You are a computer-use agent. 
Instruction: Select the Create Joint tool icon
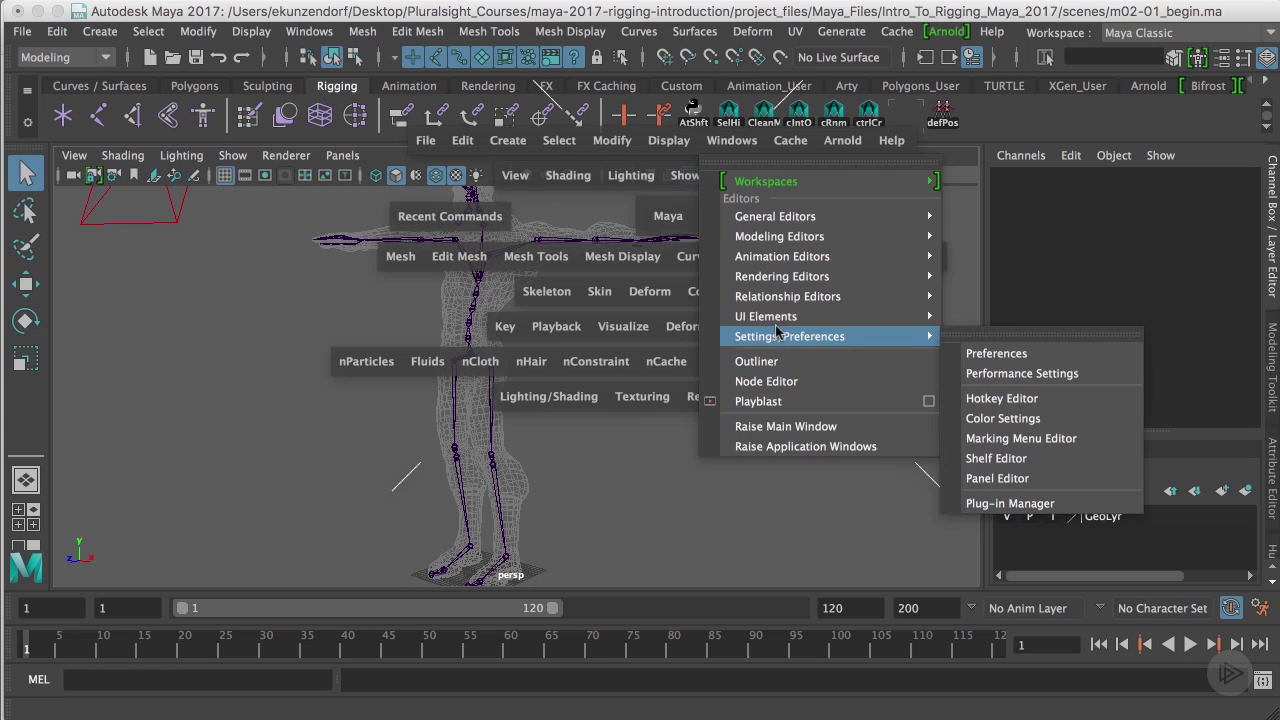[98, 116]
